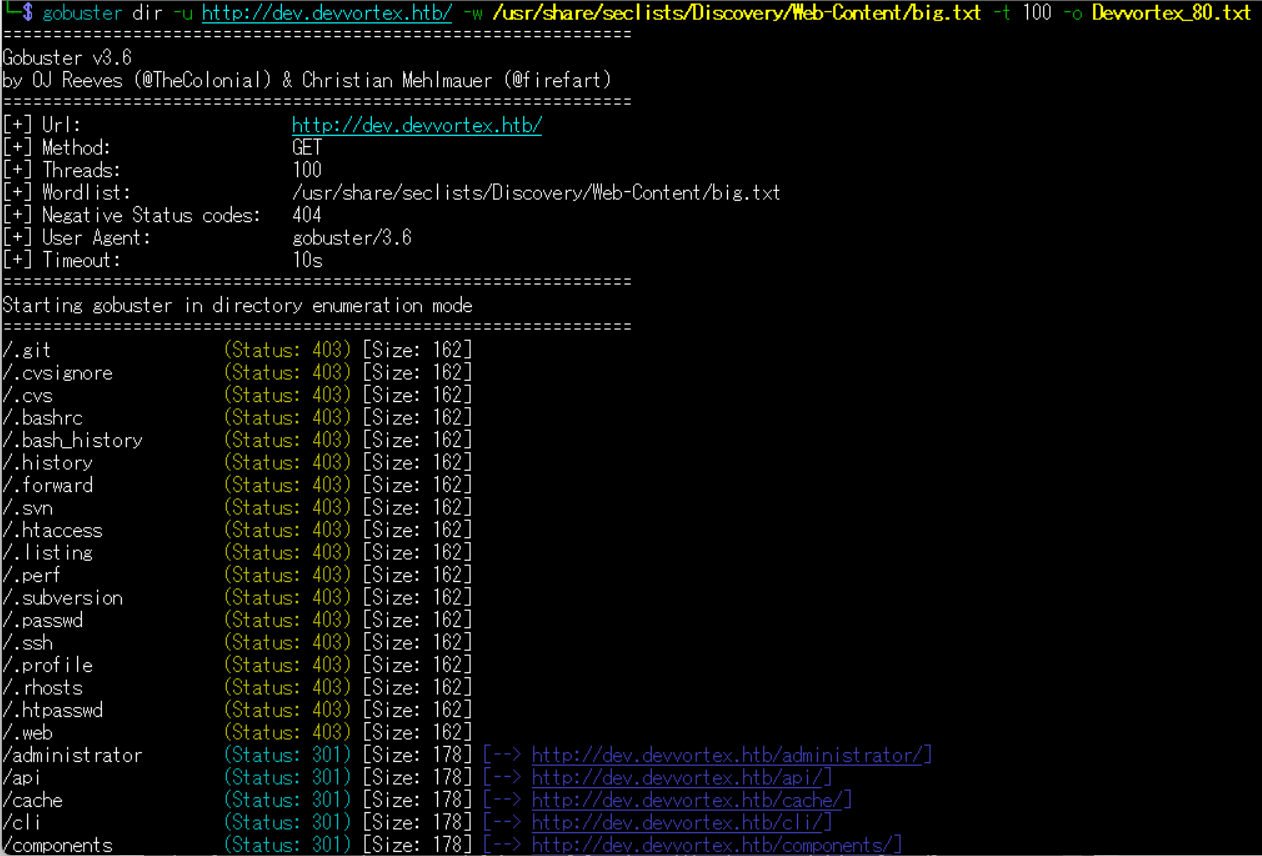The width and height of the screenshot is (1262, 856).
Task: Click the /cli/ redirect link
Action: [681, 823]
